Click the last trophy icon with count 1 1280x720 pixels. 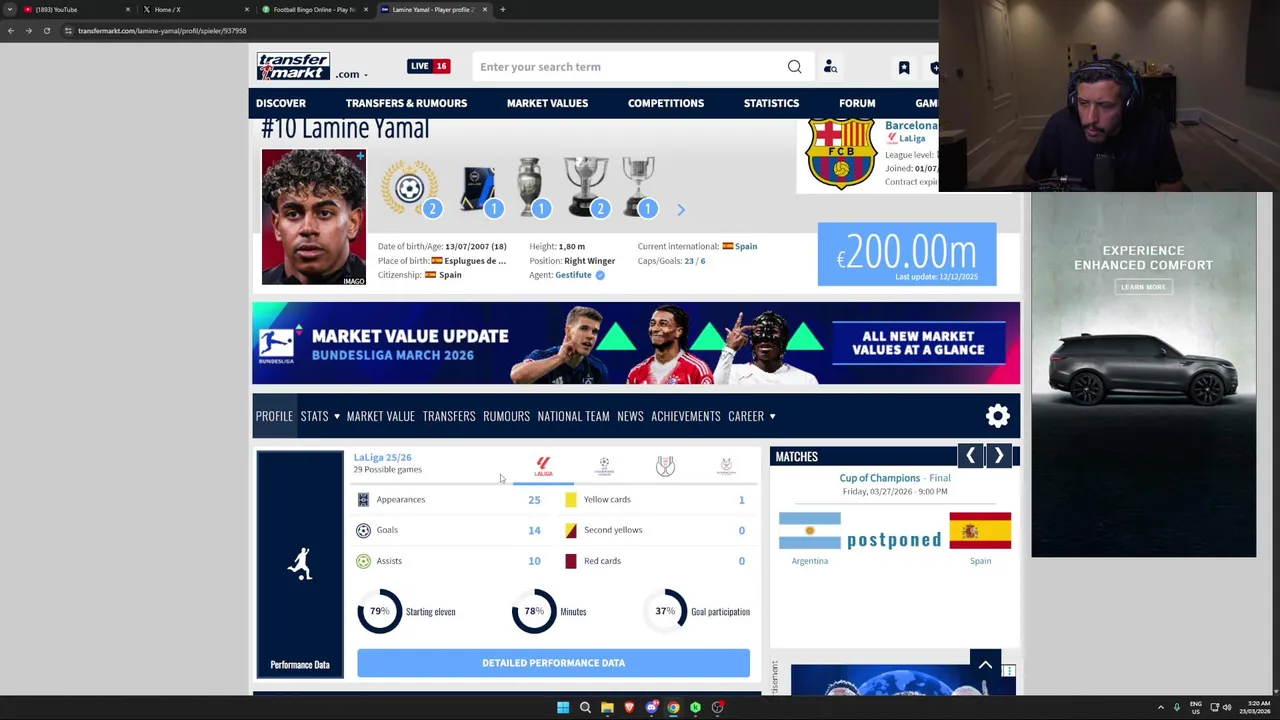point(638,187)
